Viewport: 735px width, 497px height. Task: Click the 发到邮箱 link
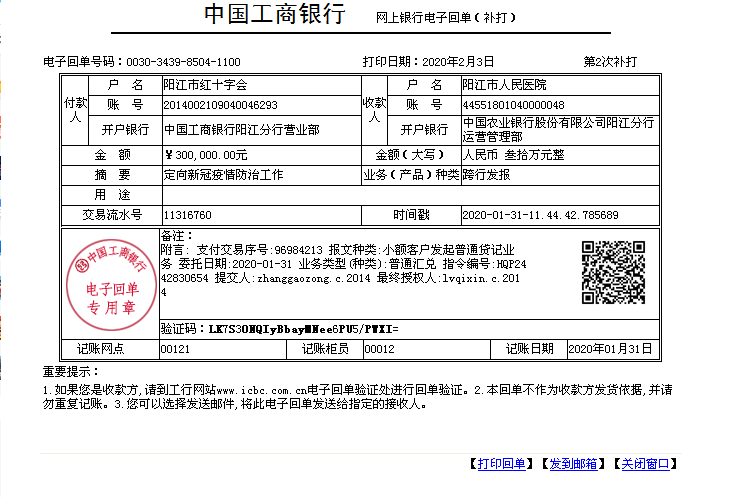pos(574,464)
